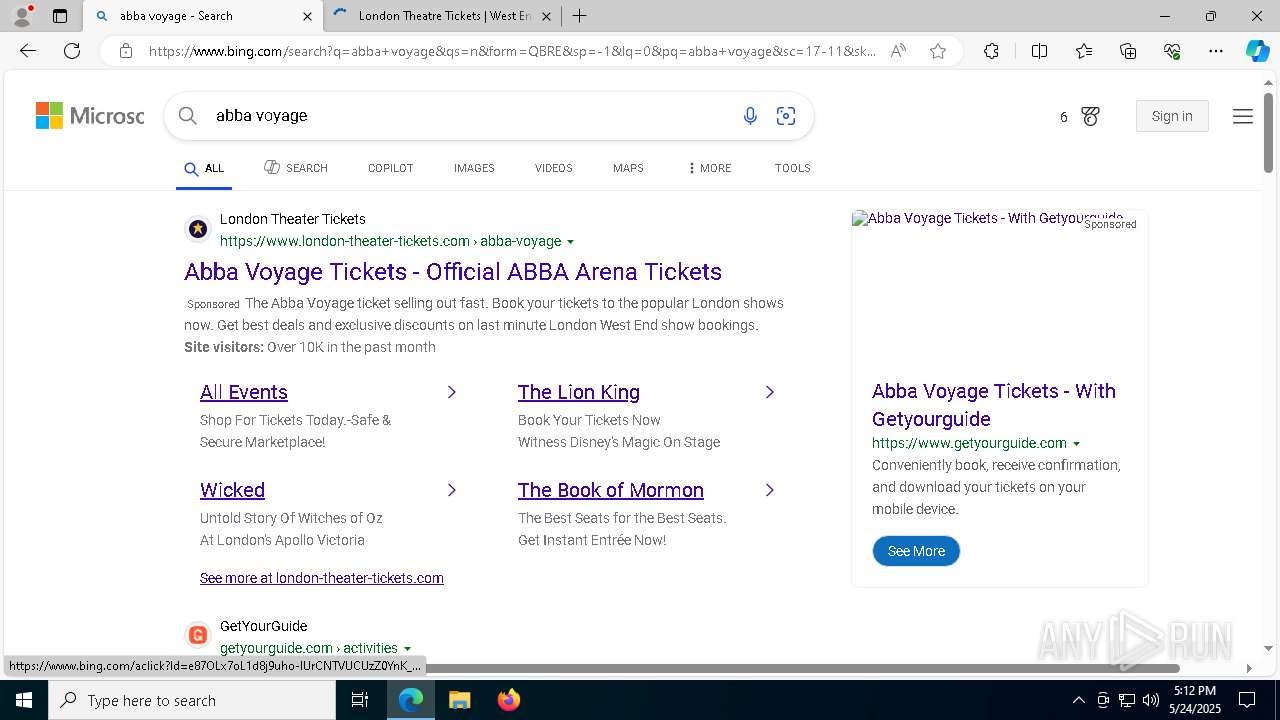Open Wicked chevron arrow
Image resolution: width=1280 pixels, height=720 pixels.
click(x=452, y=490)
